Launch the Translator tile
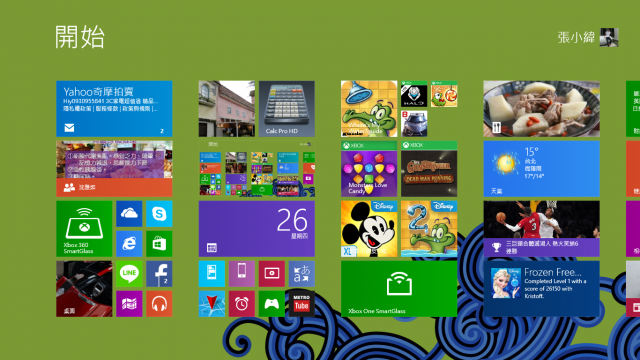Screen dimensions: 640x360 [x=302, y=273]
